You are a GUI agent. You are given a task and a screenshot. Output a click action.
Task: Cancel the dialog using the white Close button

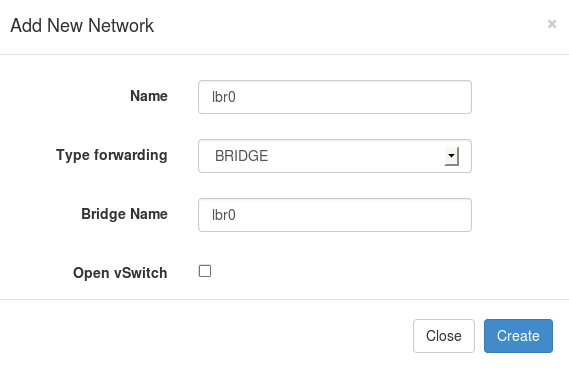[x=443, y=336]
